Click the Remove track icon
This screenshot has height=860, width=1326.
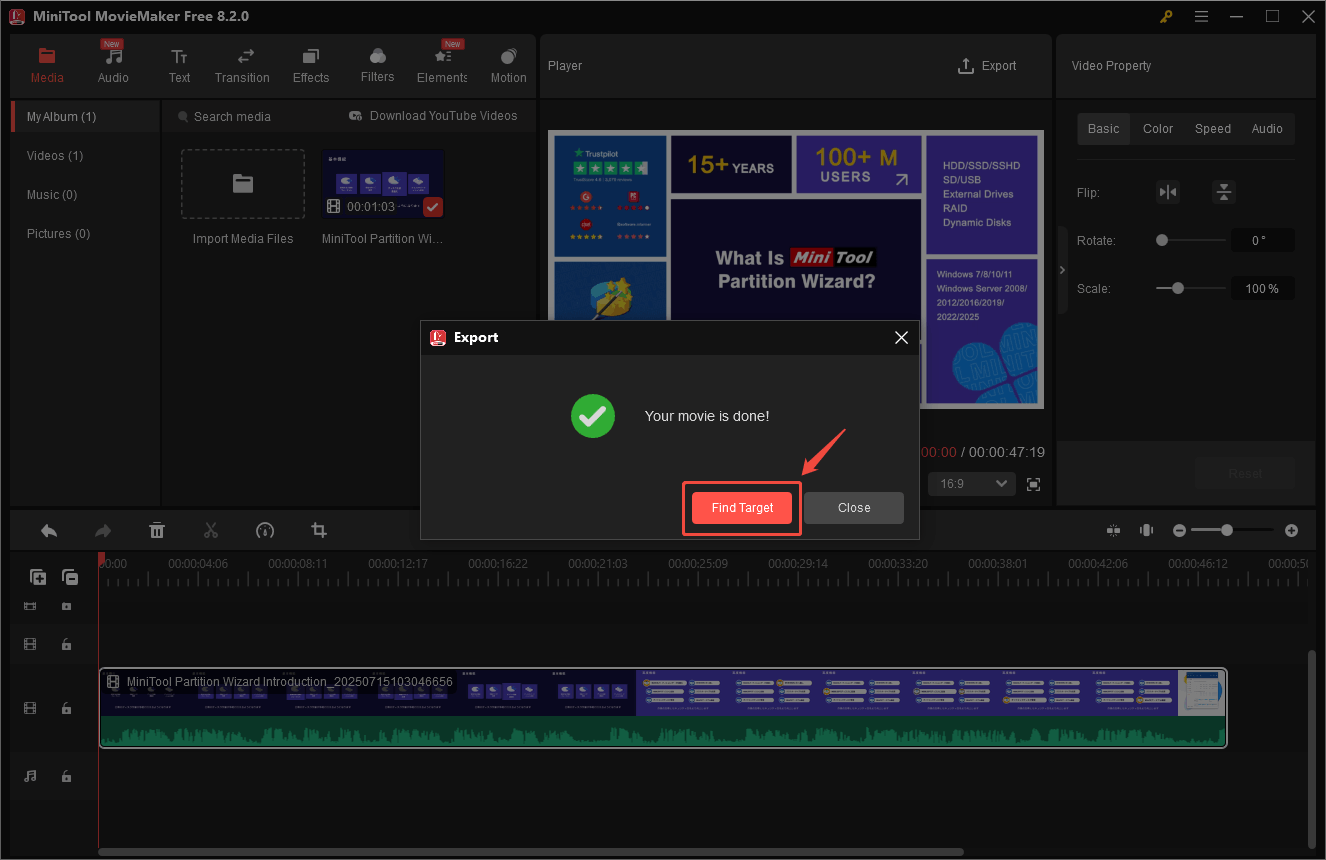pos(70,577)
